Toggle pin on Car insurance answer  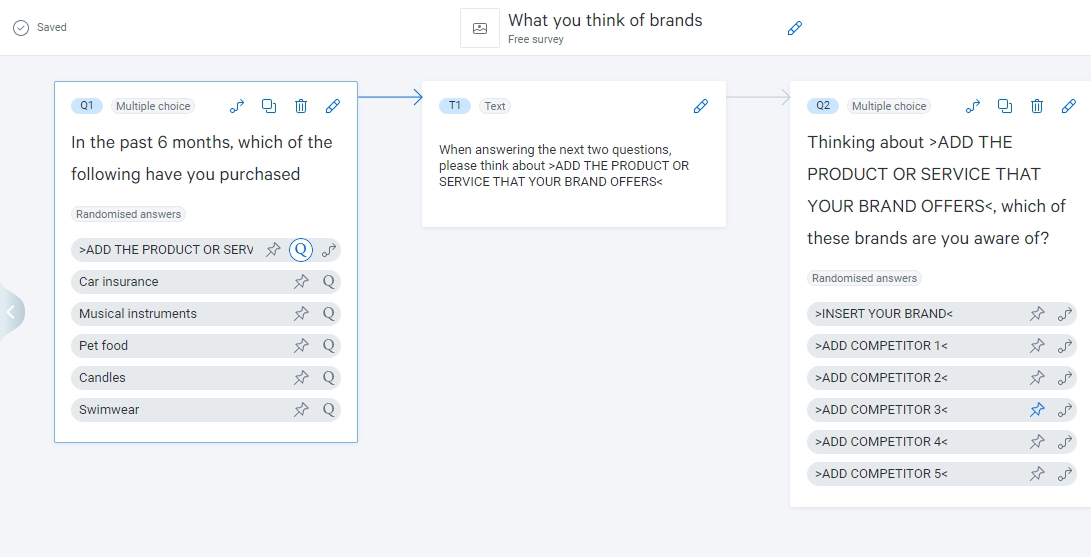(x=301, y=282)
